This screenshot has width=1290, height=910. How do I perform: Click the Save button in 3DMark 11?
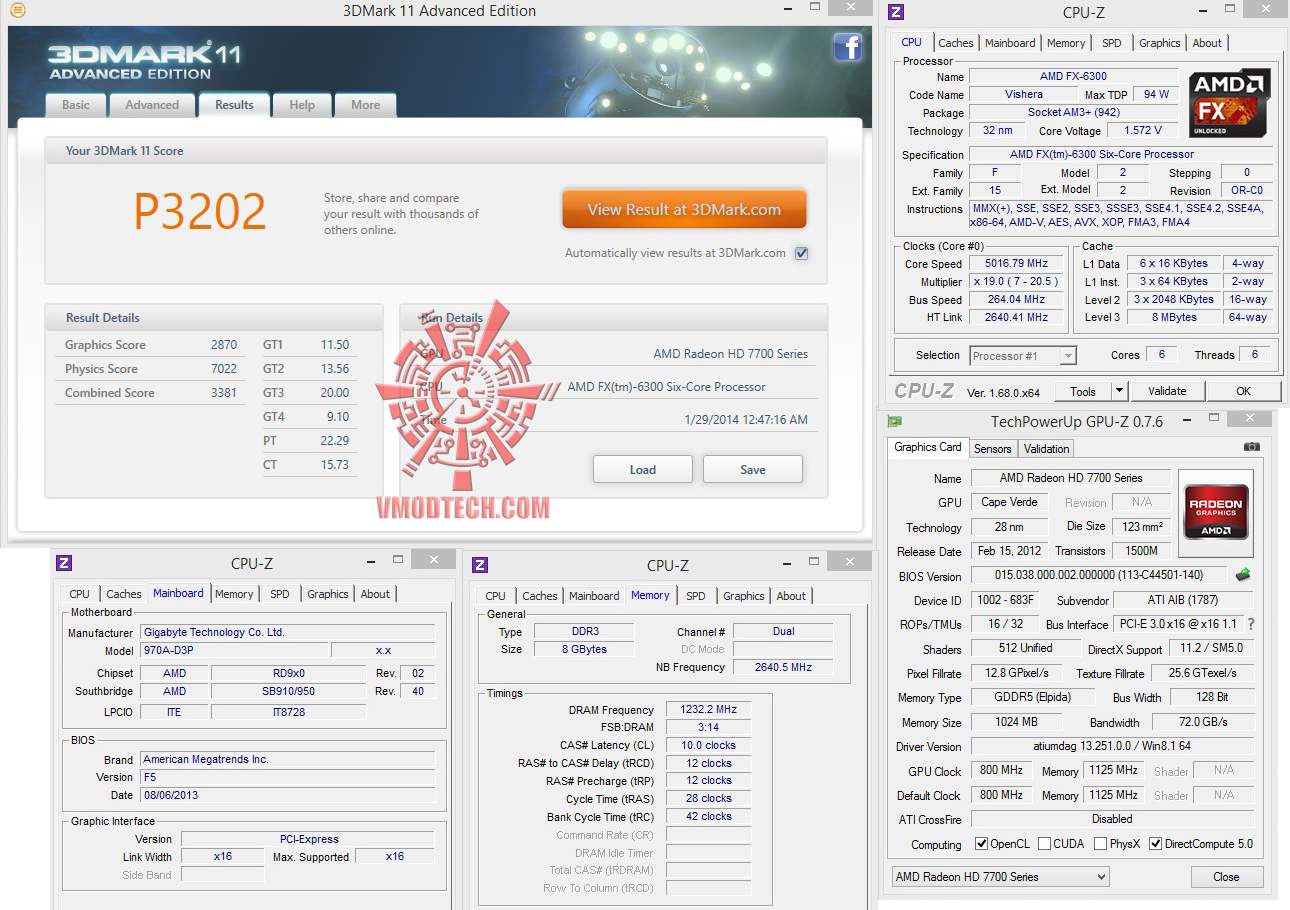click(x=753, y=469)
